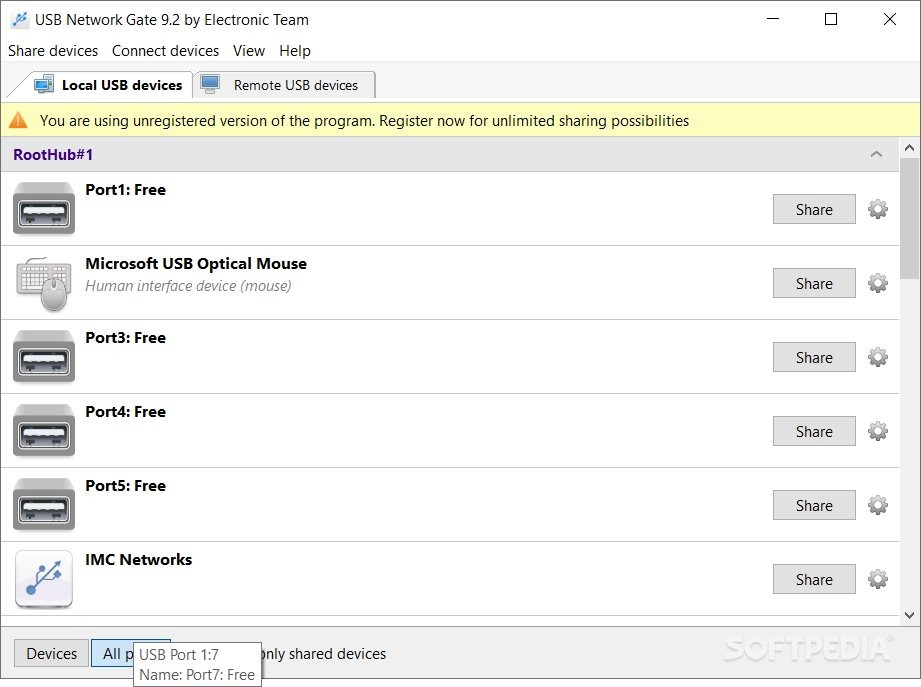
Task: Open settings gear for IMC Networks
Action: [x=878, y=579]
